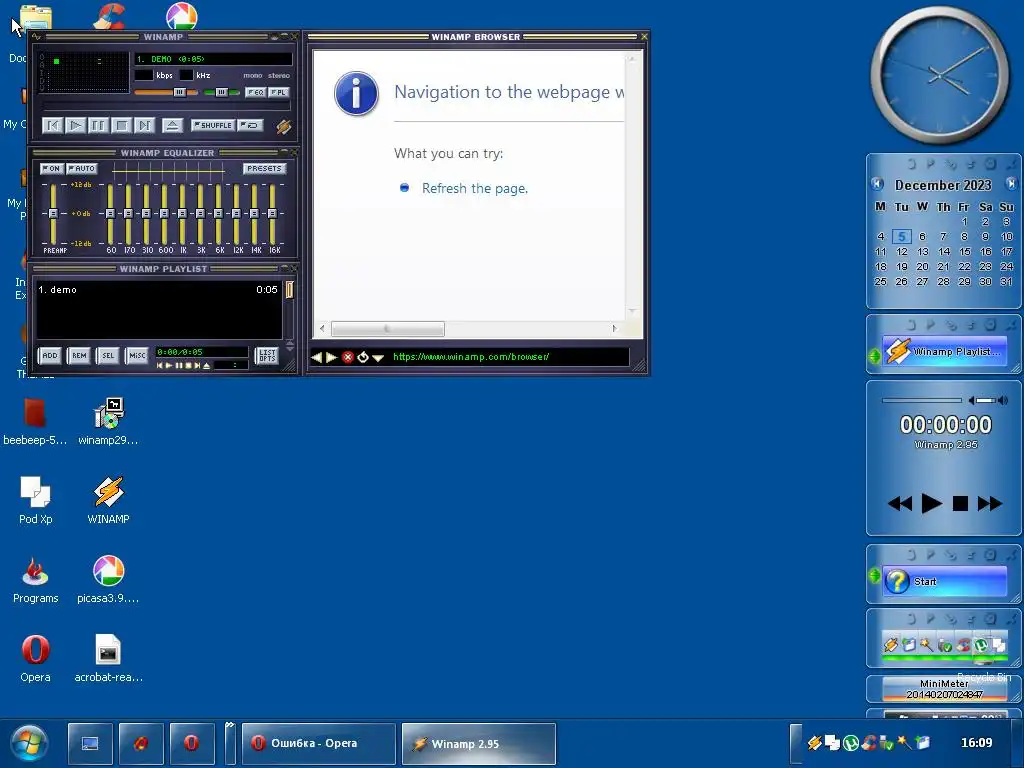The image size is (1024, 768).
Task: Pause playback in Winamp main window
Action: (98, 125)
